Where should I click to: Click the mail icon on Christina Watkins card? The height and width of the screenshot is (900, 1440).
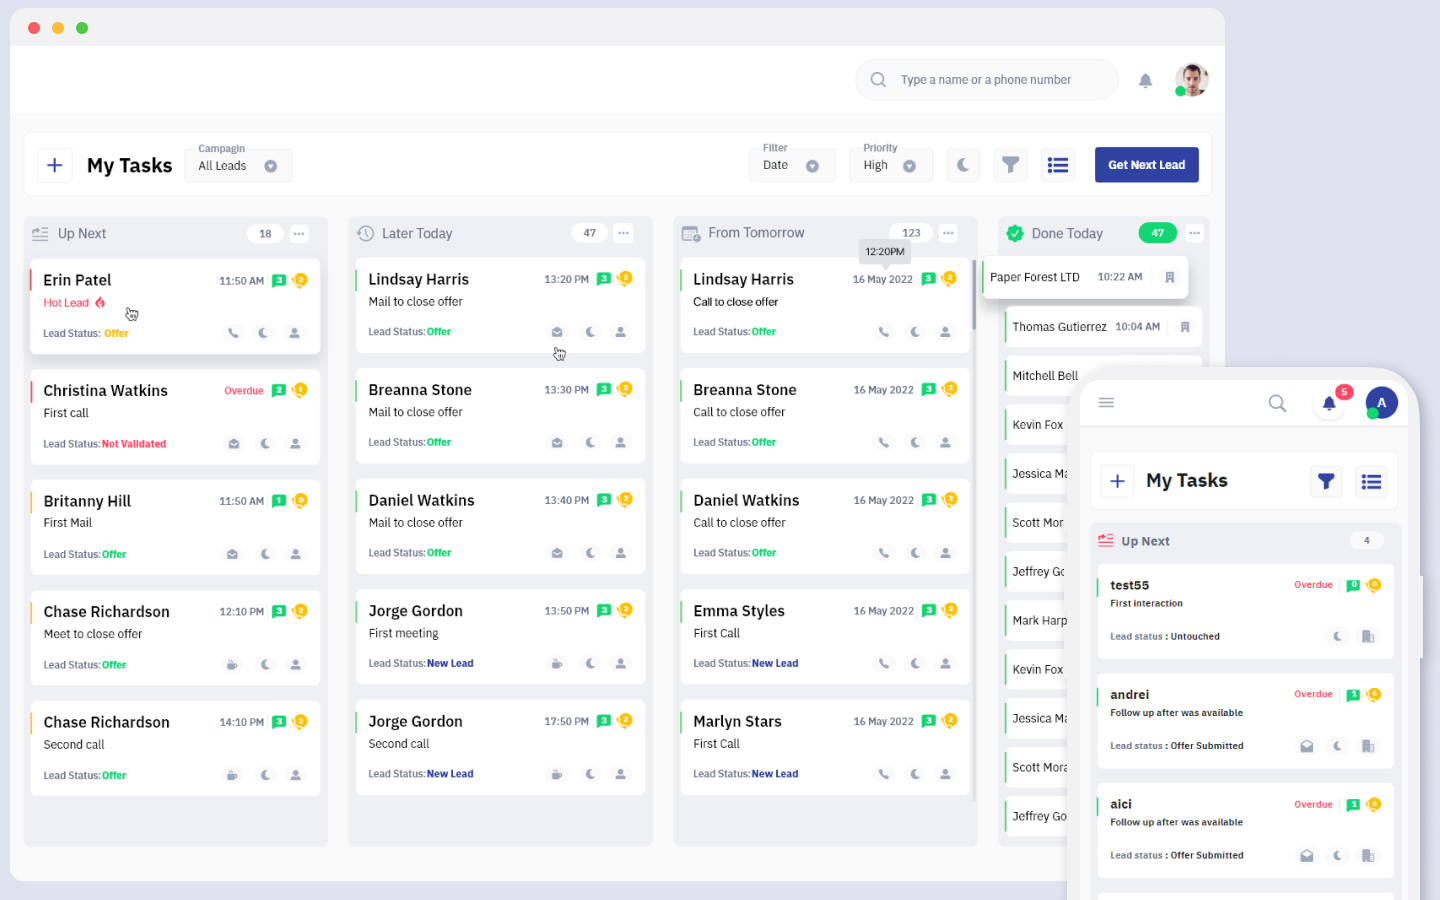point(234,444)
